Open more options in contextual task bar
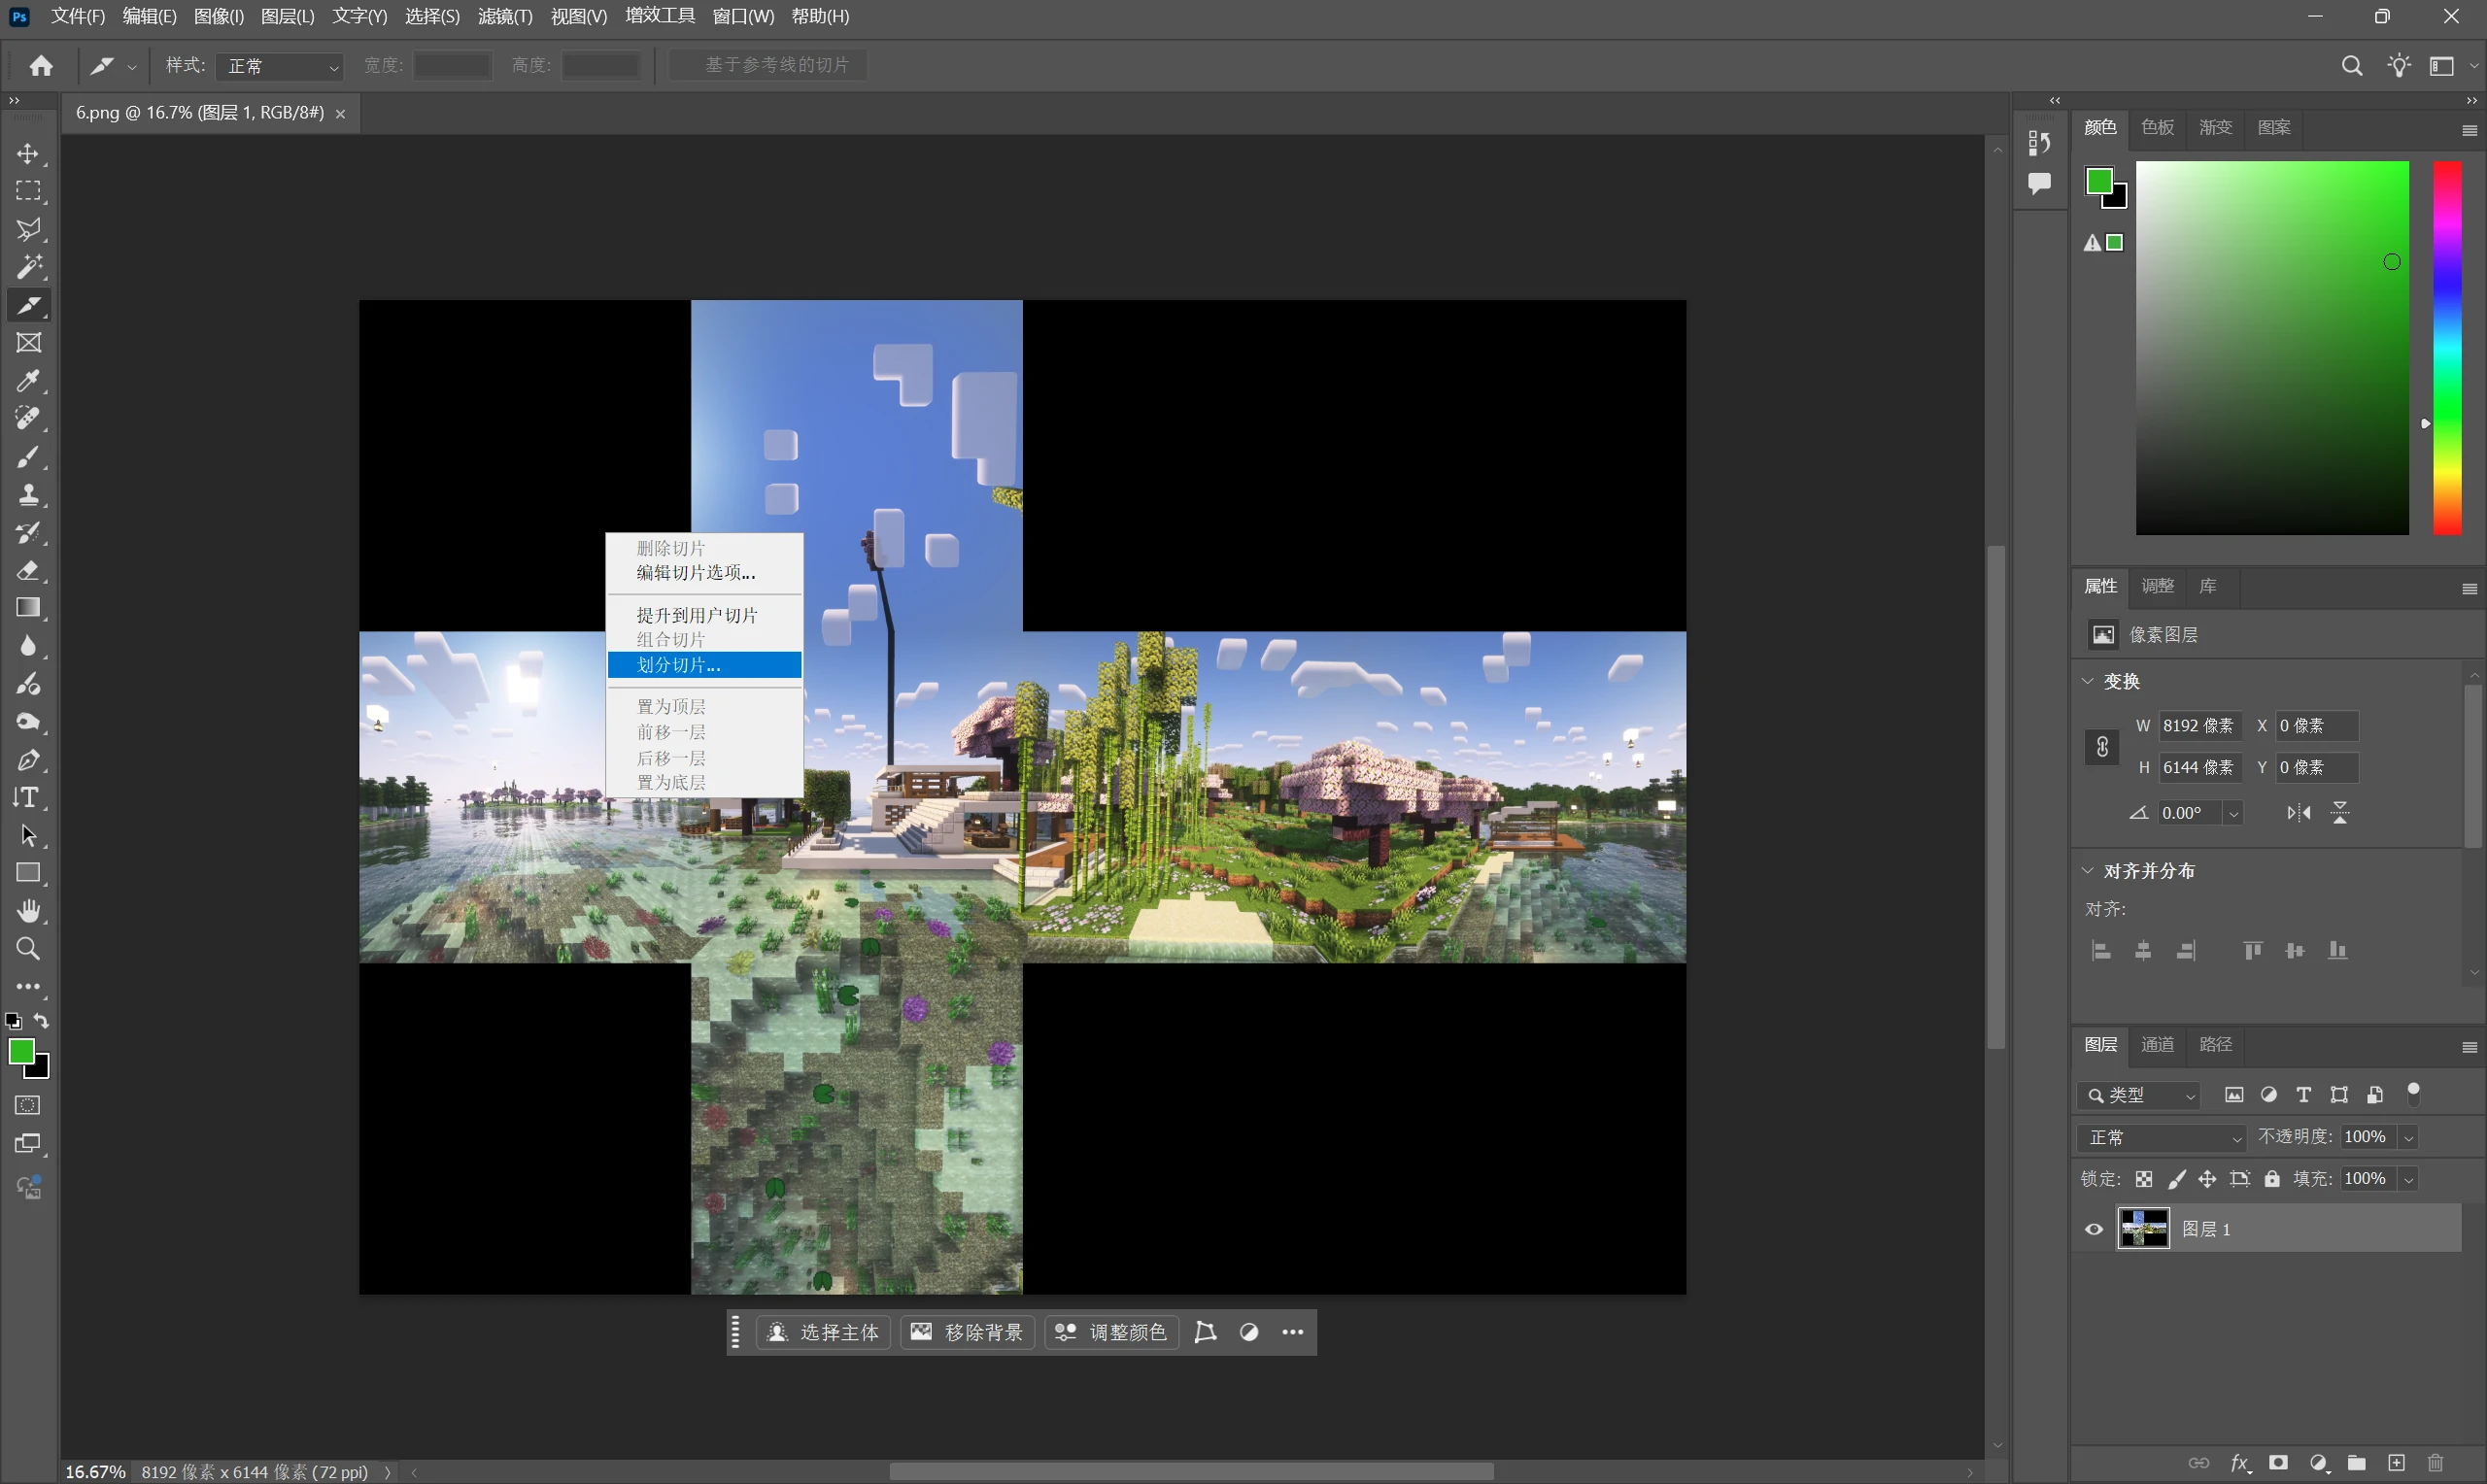2487x1484 pixels. tap(1293, 1333)
